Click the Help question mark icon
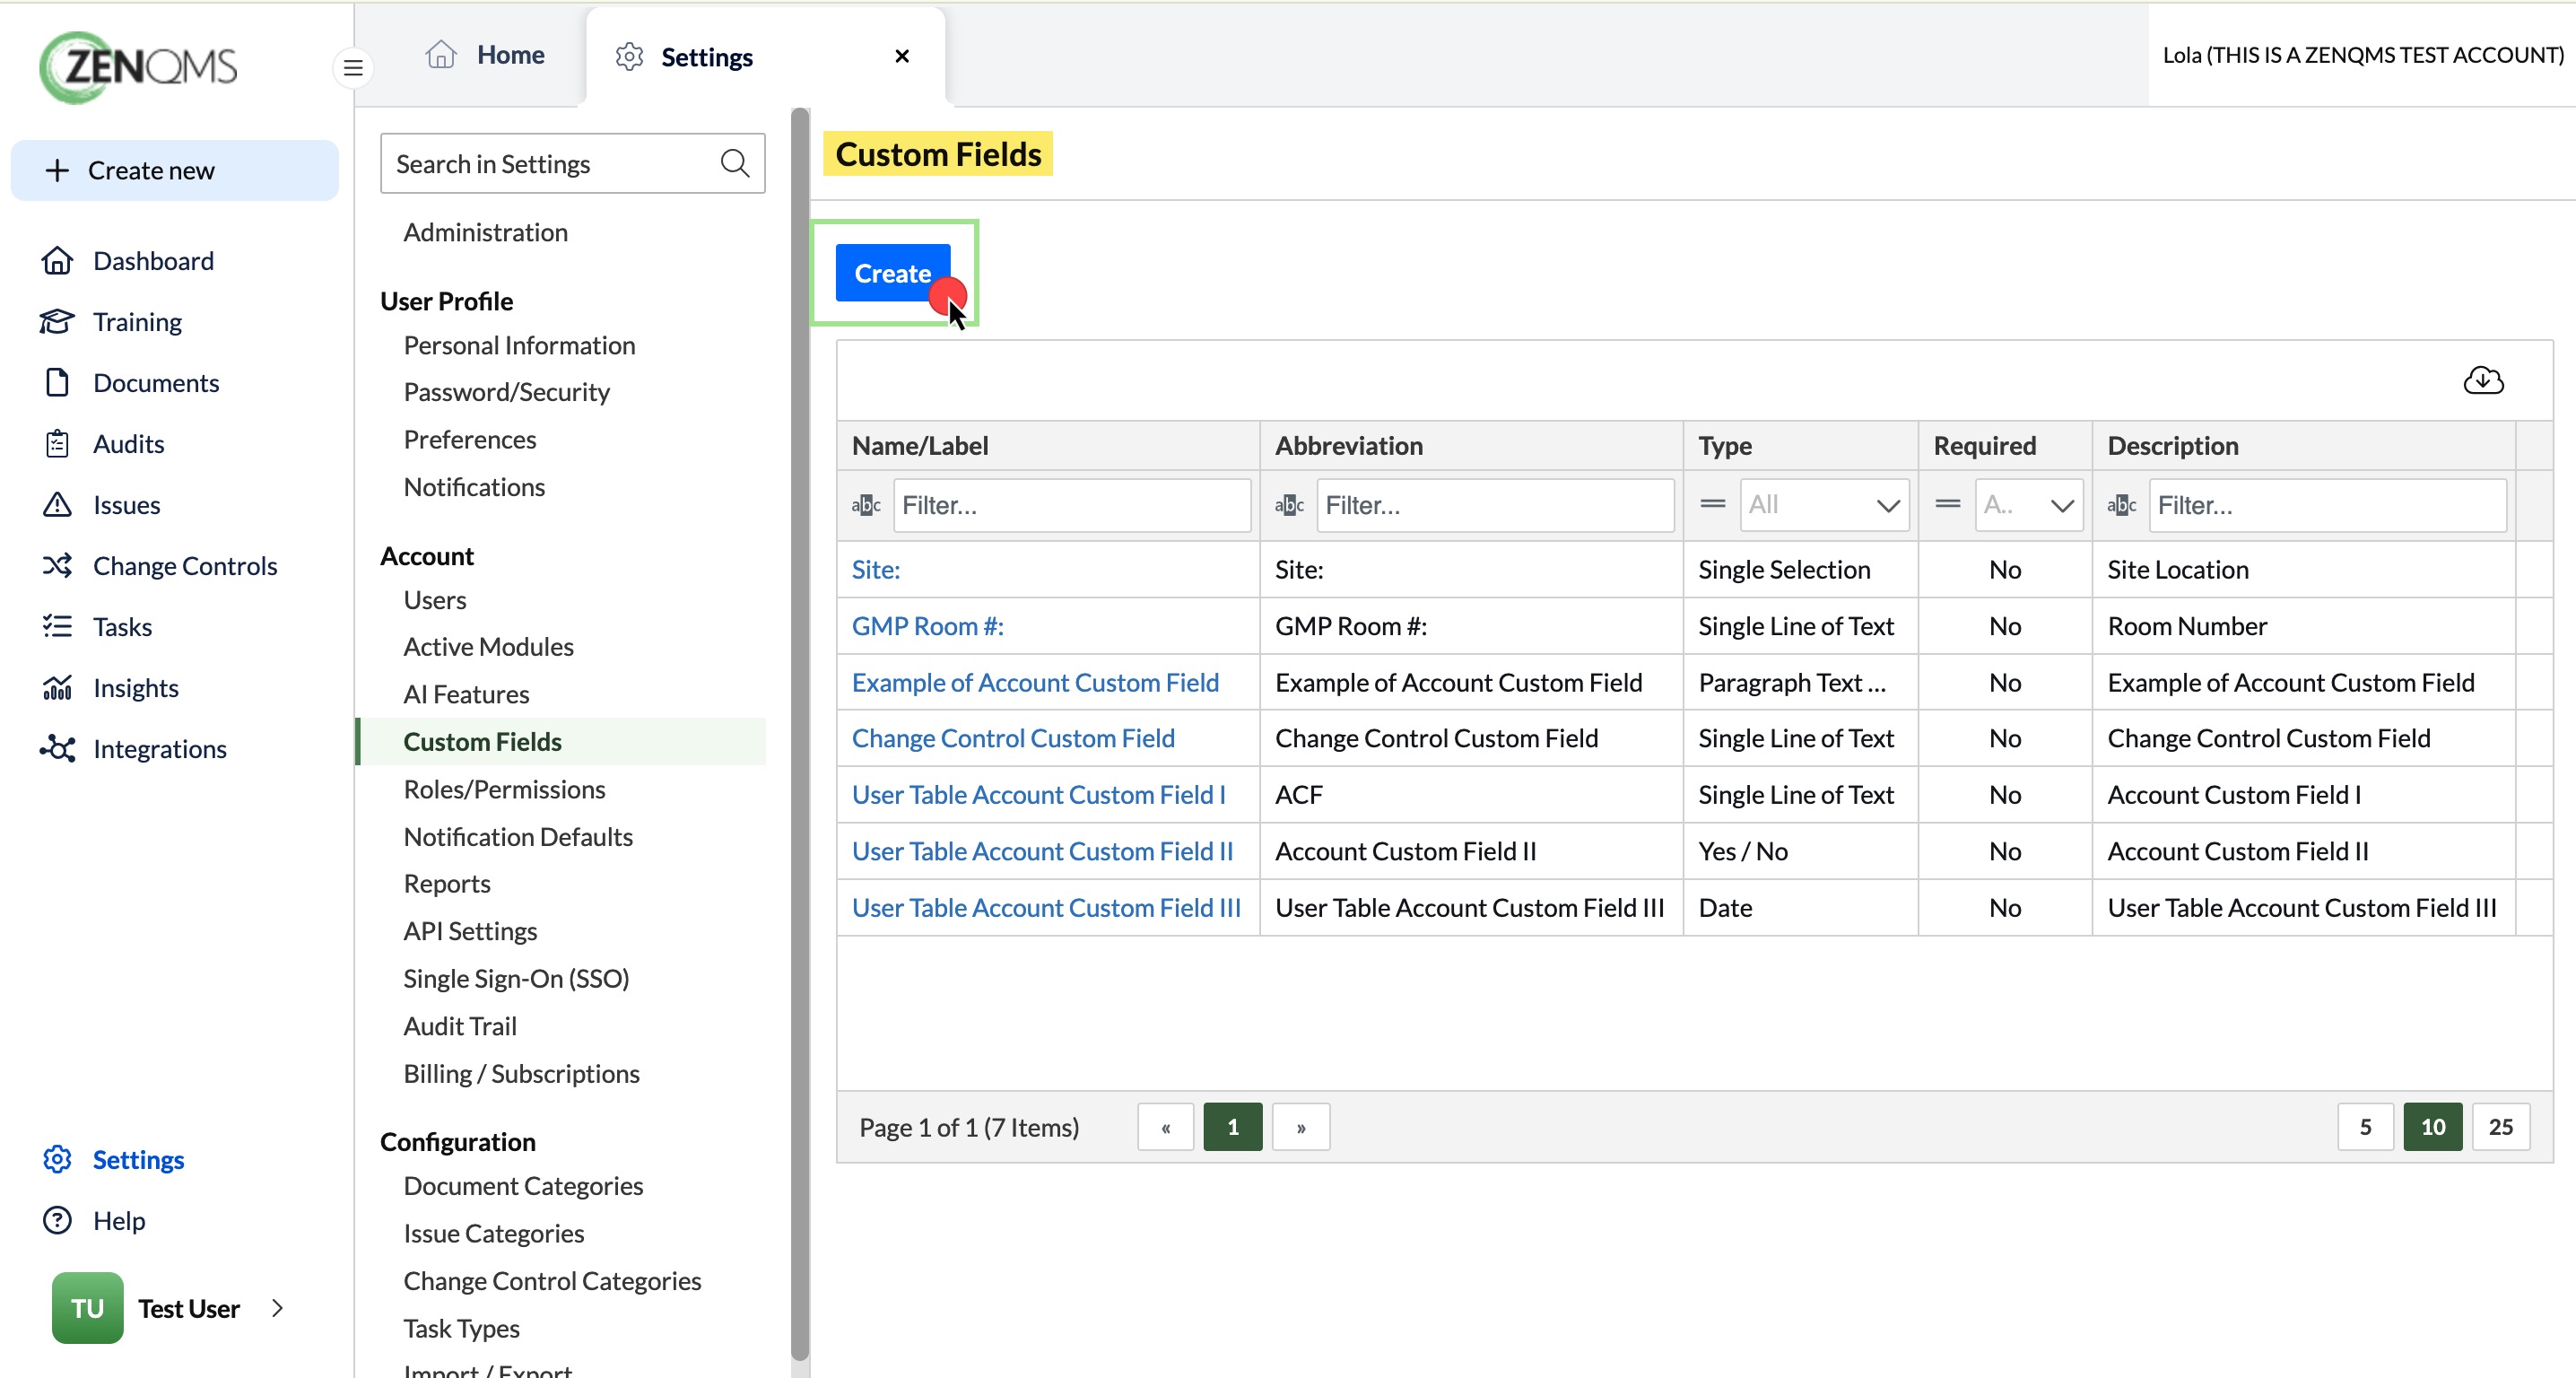The height and width of the screenshot is (1378, 2576). click(57, 1221)
